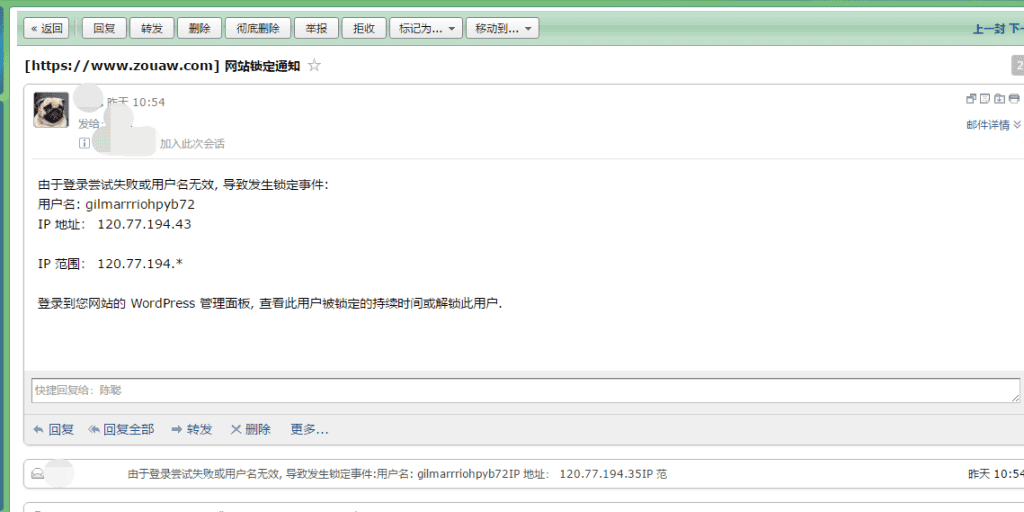Screen dimensions: 1024x512
Task: Go back with « 返回 button
Action: pos(47,29)
